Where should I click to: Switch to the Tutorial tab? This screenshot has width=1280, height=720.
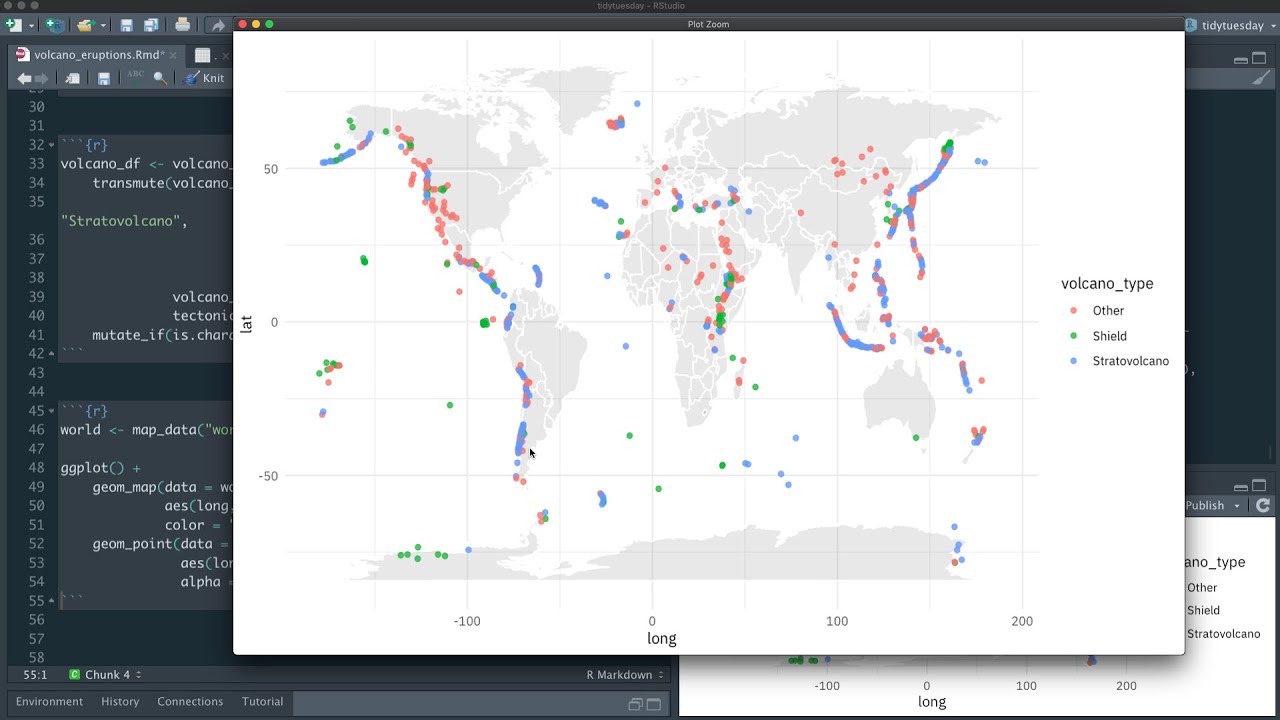262,702
